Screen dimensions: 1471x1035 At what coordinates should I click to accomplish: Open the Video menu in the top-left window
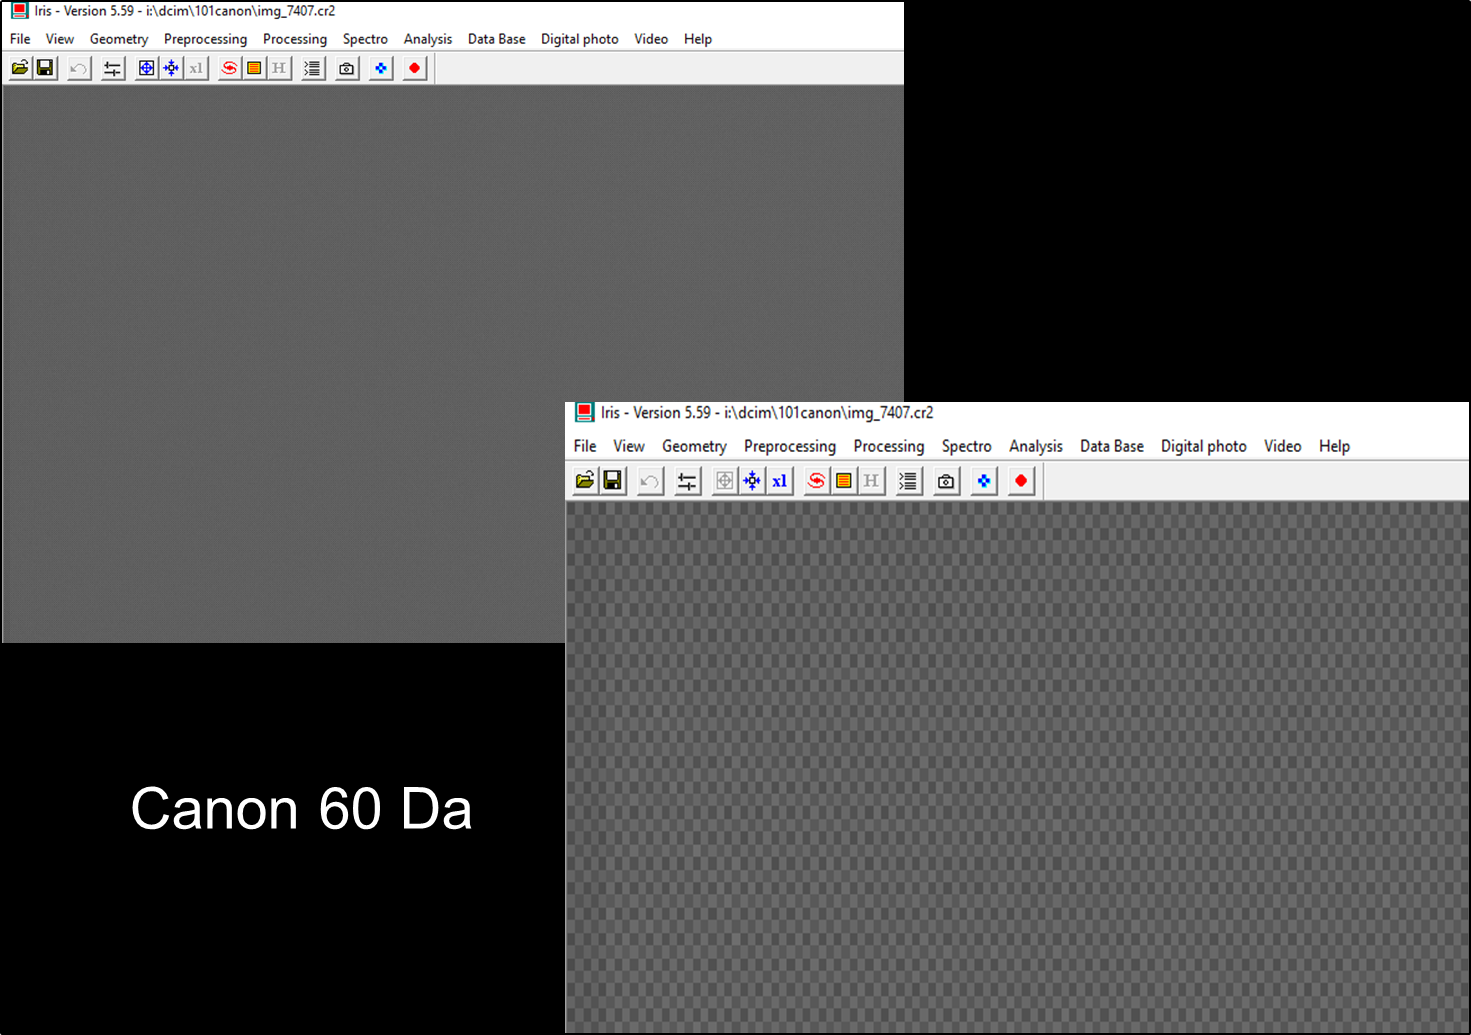pyautogui.click(x=651, y=39)
